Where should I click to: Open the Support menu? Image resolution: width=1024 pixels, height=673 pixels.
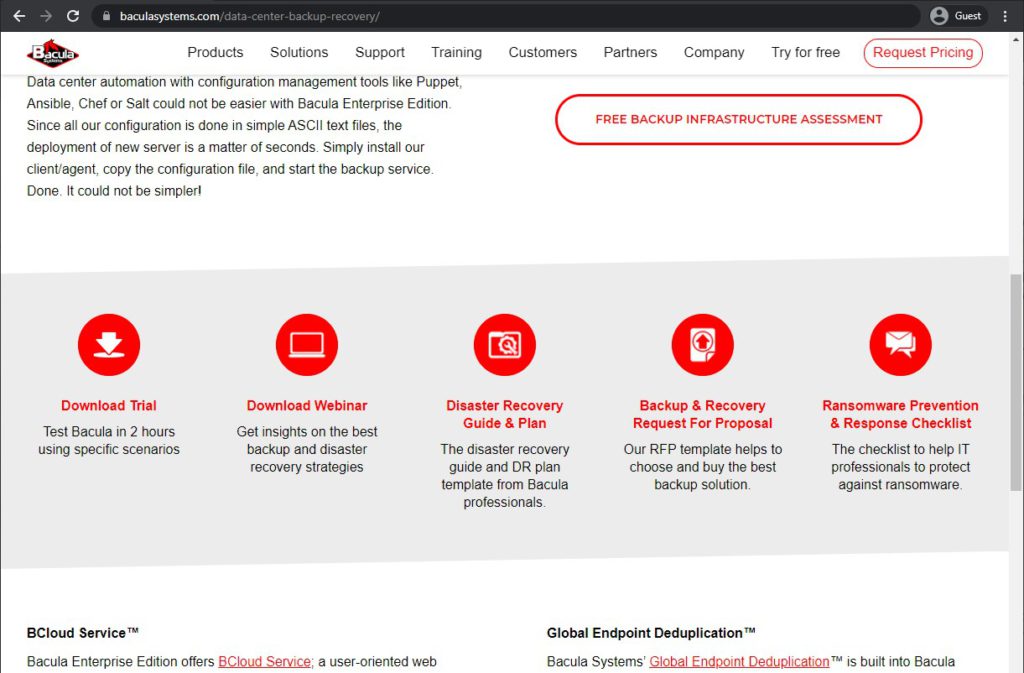click(x=380, y=52)
